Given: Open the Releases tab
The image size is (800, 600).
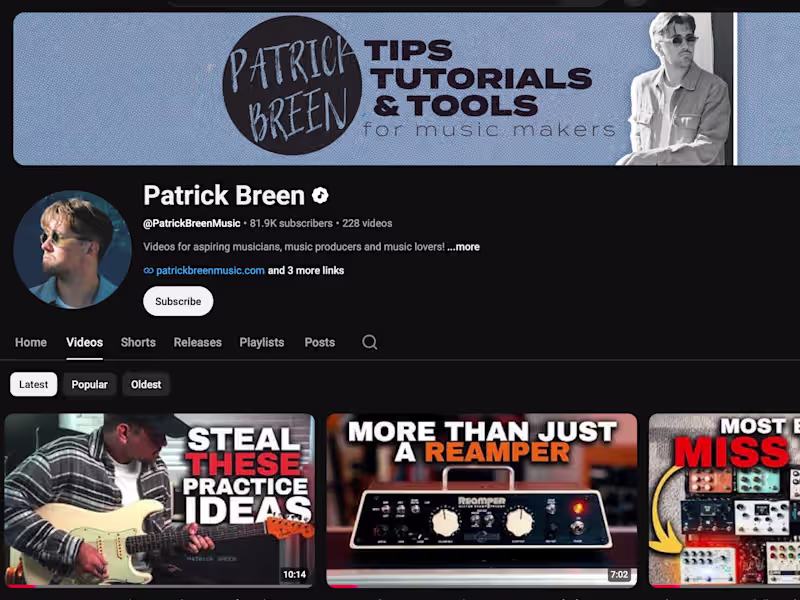Looking at the screenshot, I should pos(197,342).
